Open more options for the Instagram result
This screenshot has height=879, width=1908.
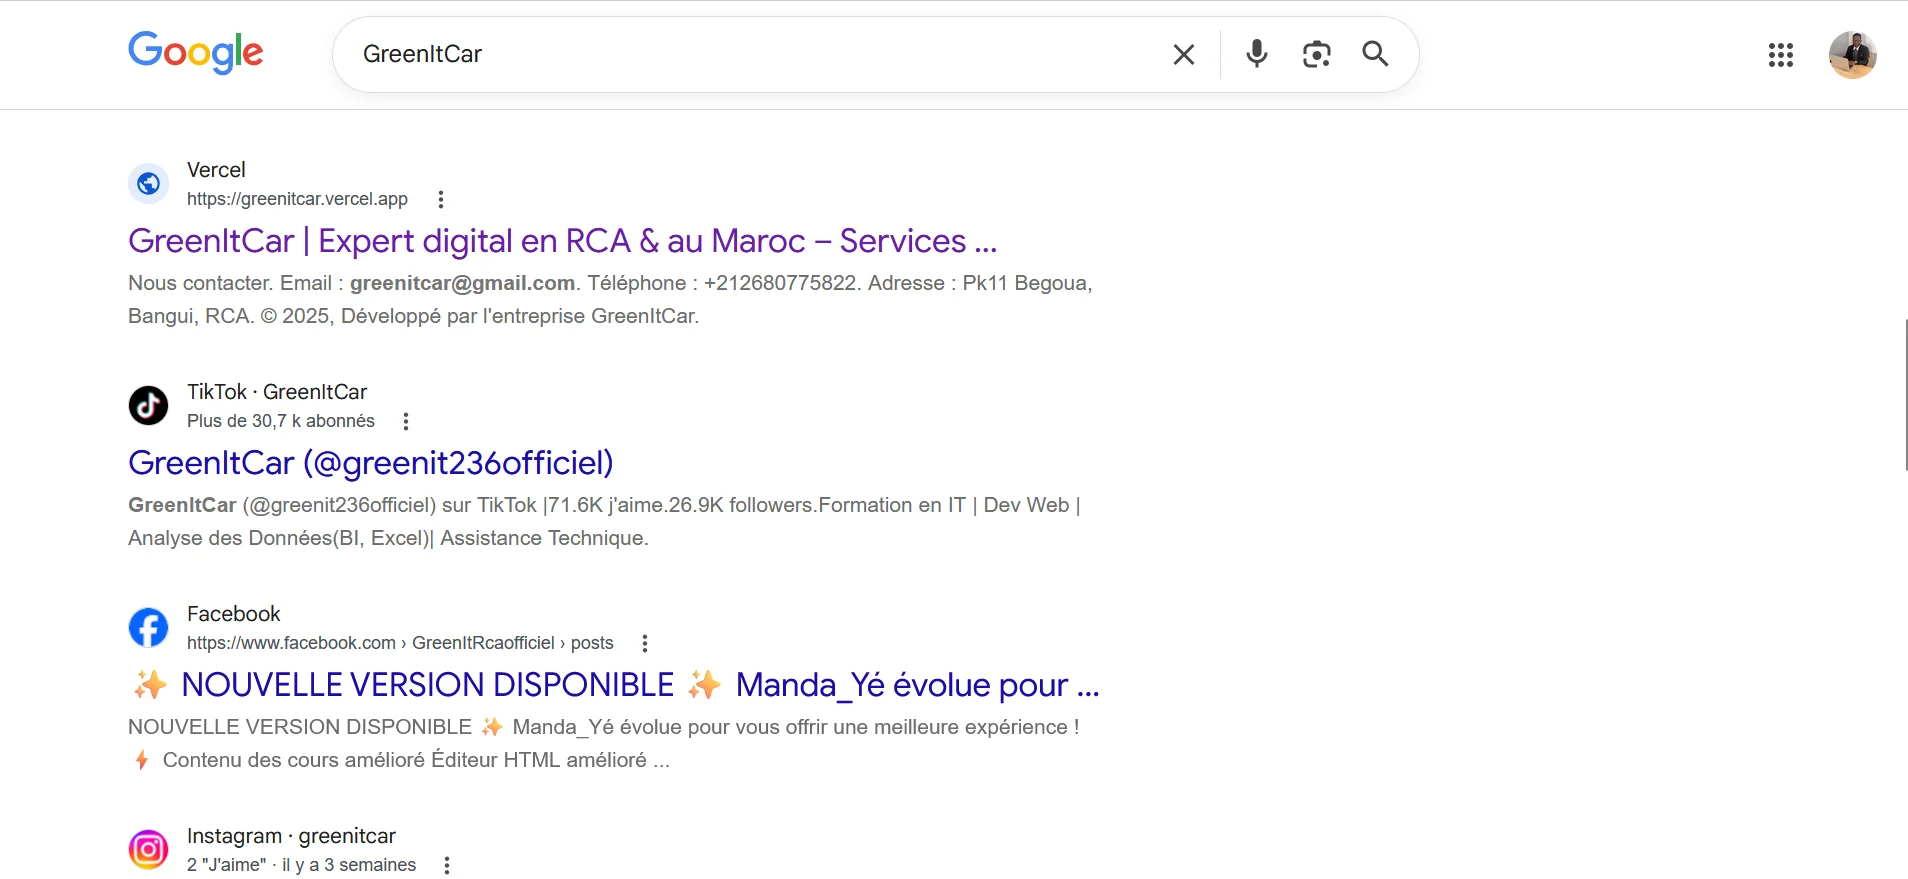coord(447,865)
